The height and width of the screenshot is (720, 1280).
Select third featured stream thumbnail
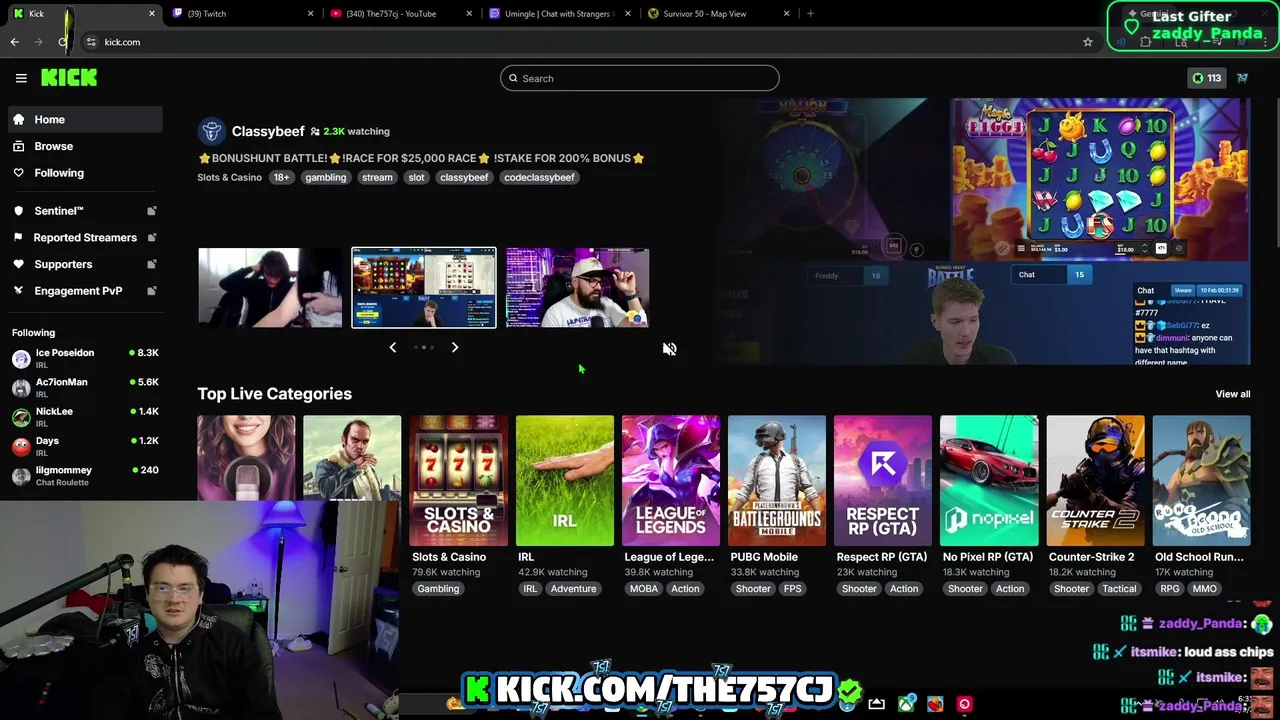(x=578, y=287)
